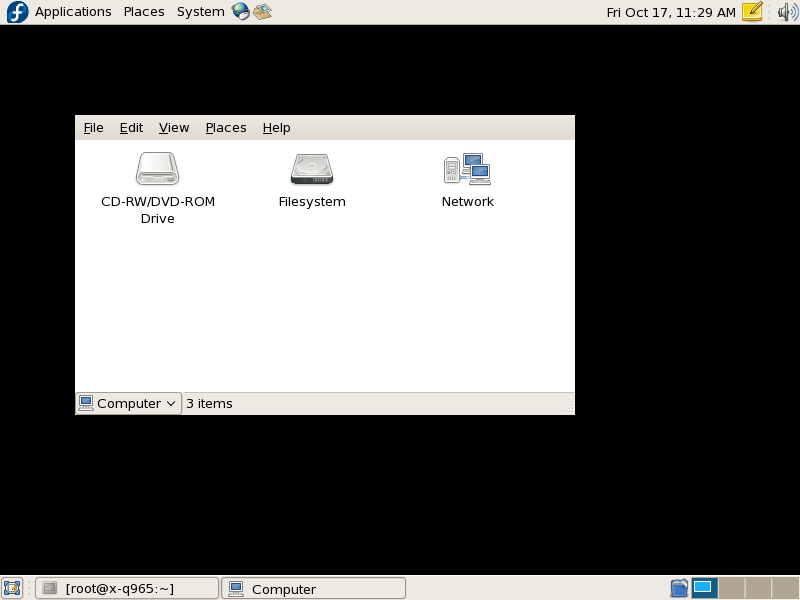The image size is (800, 600).
Task: Click the volume speaker icon
Action: pos(787,12)
